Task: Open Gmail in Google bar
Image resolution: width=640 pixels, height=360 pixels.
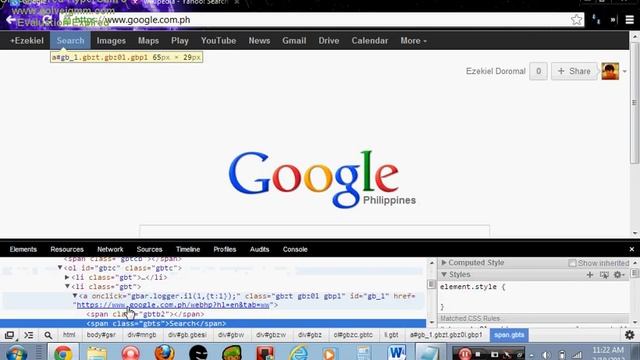Action: coord(294,41)
